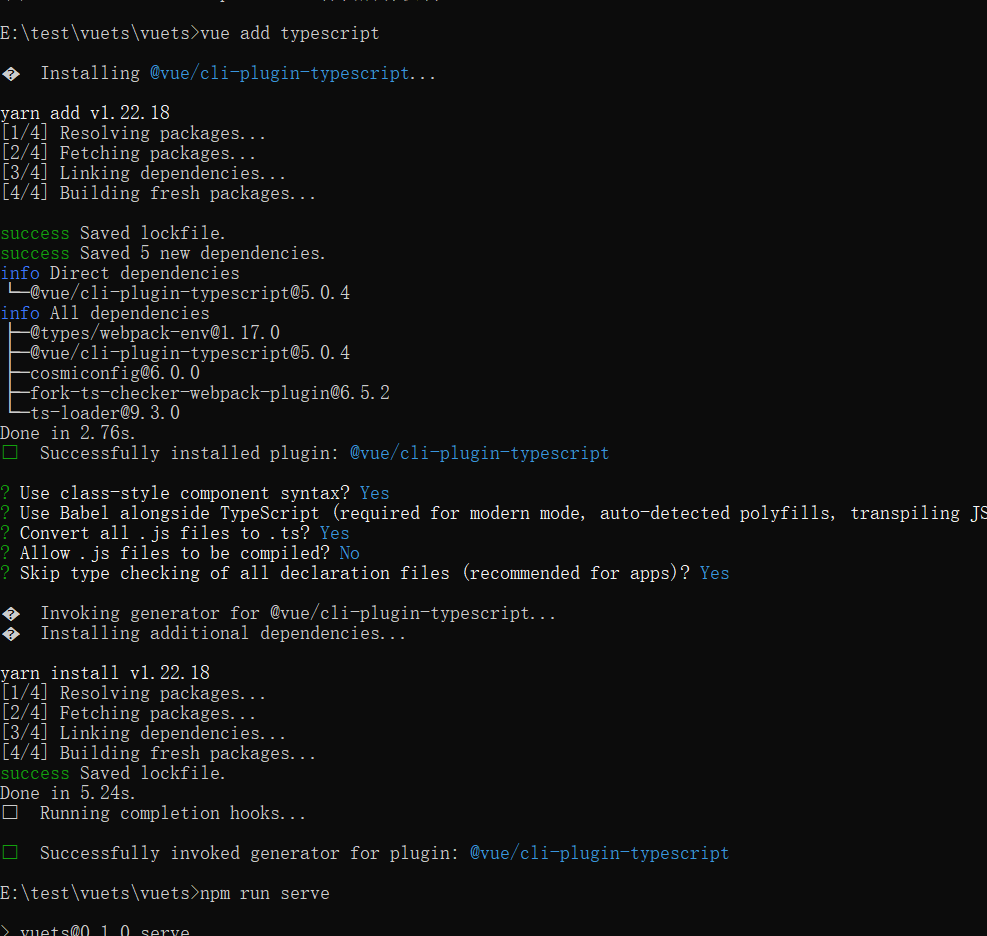This screenshot has height=936, width=987.
Task: Click '[2/4] Fetching packages...' under yarn add
Action: [128, 153]
